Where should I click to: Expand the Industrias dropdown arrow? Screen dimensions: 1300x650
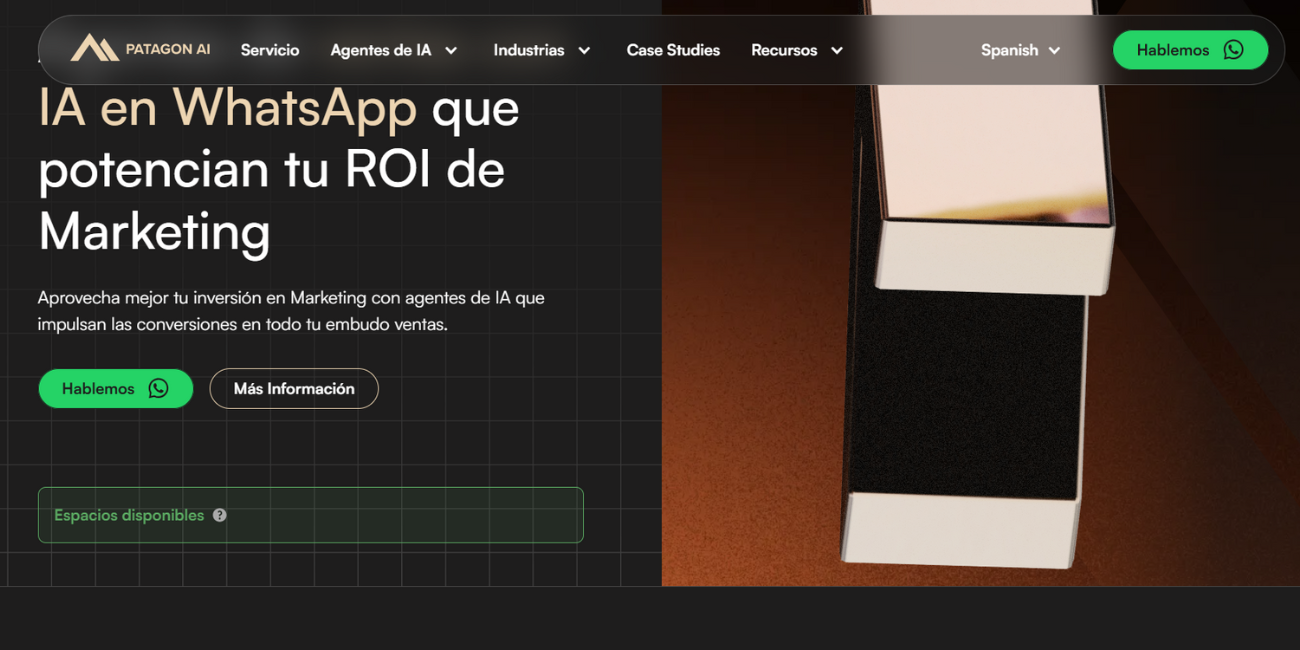point(584,50)
